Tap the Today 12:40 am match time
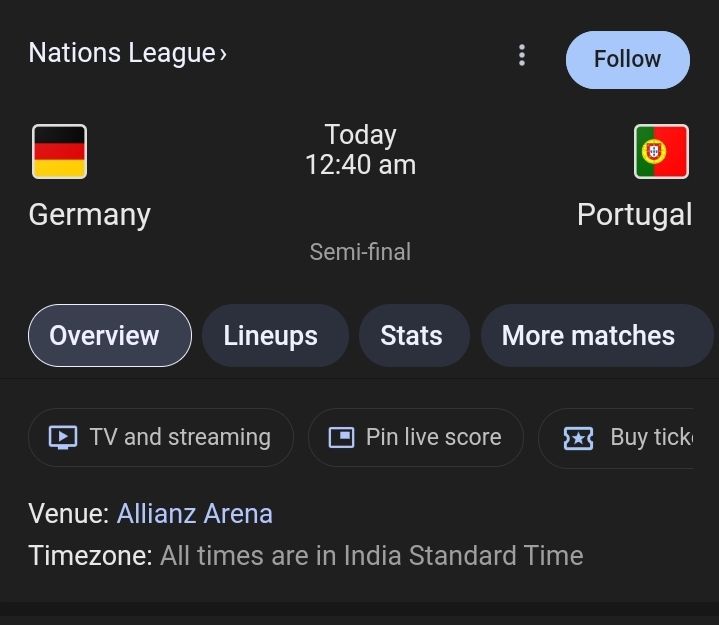The image size is (719, 625). tap(360, 149)
